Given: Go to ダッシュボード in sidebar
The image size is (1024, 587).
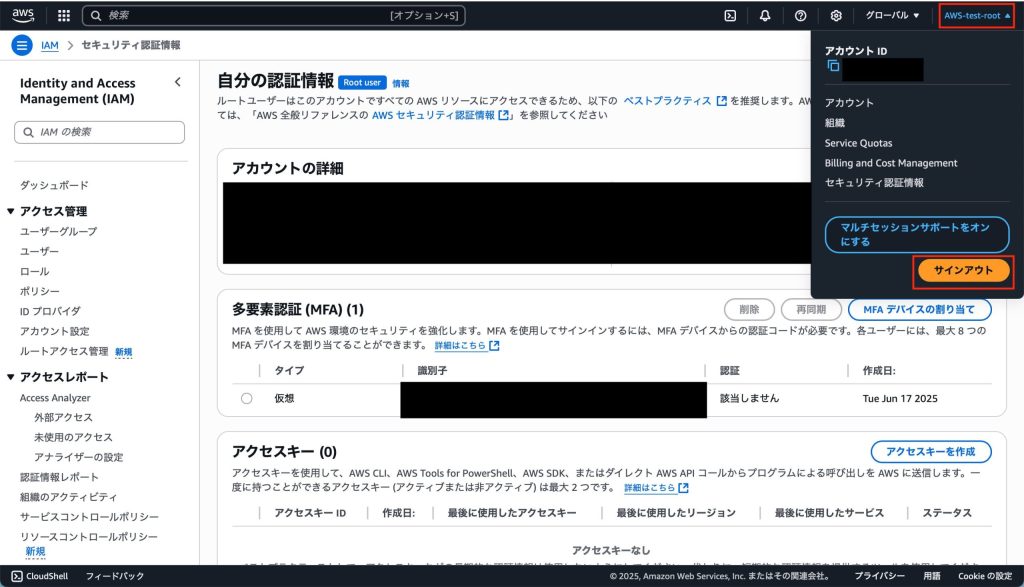Looking at the screenshot, I should pyautogui.click(x=54, y=185).
